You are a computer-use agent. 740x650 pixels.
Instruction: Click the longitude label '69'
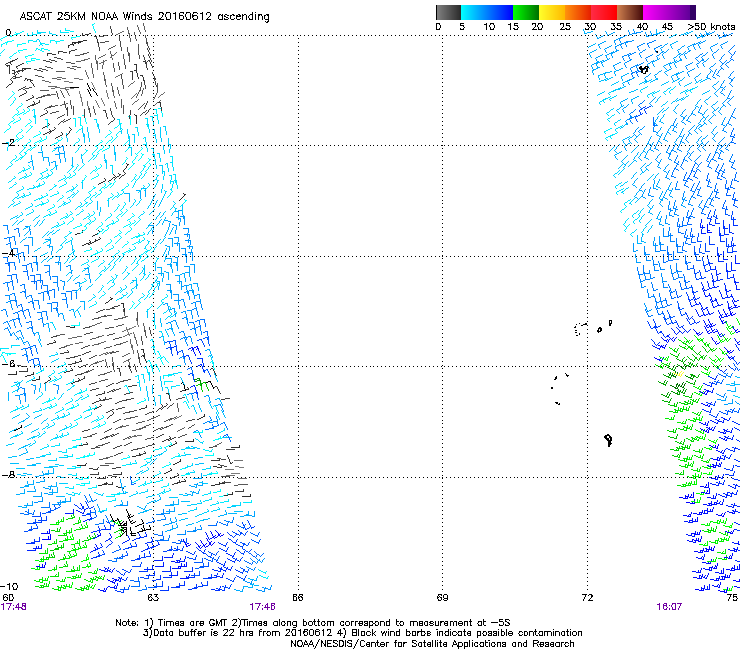pyautogui.click(x=442, y=598)
